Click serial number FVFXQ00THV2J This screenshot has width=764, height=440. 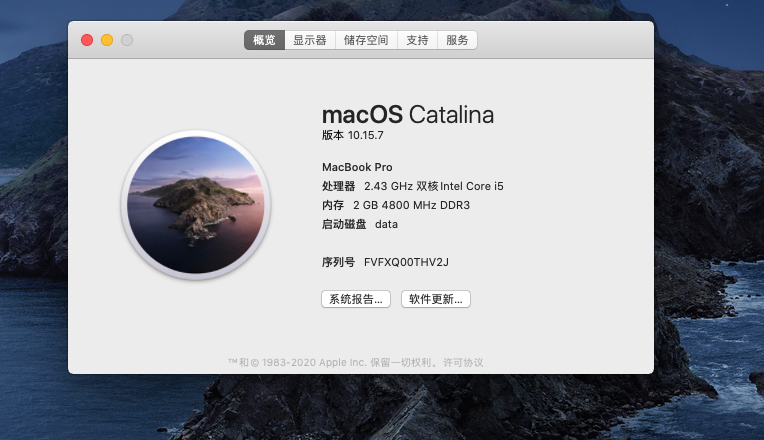(406, 262)
